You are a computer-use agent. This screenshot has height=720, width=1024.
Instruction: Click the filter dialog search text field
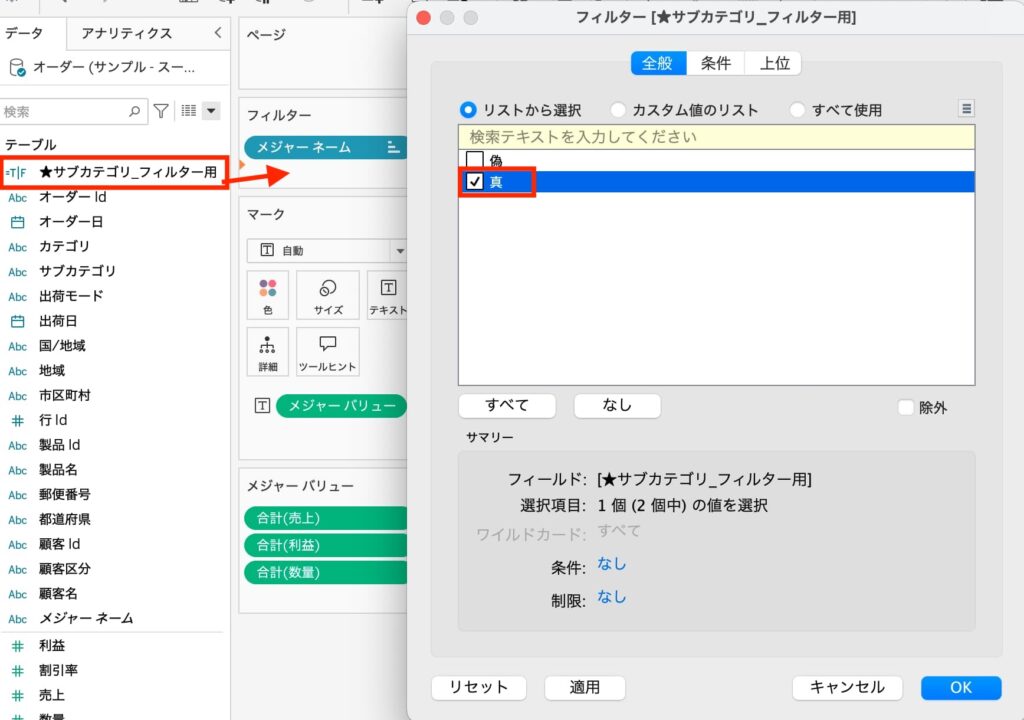tap(715, 136)
